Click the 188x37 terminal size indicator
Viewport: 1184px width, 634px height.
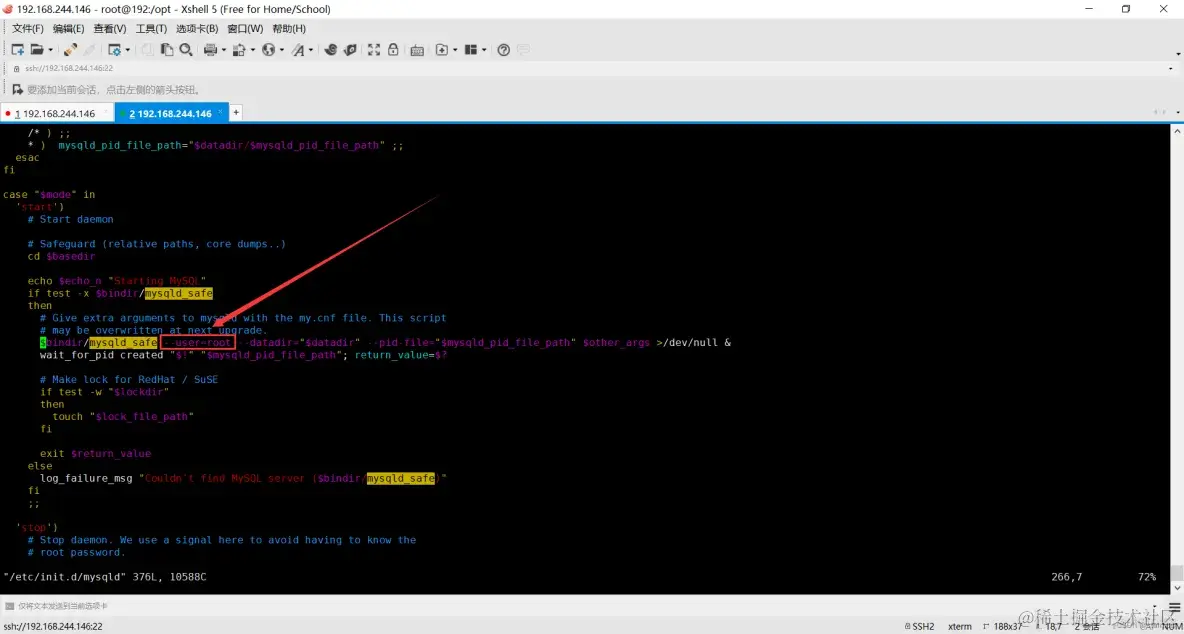point(1002,626)
